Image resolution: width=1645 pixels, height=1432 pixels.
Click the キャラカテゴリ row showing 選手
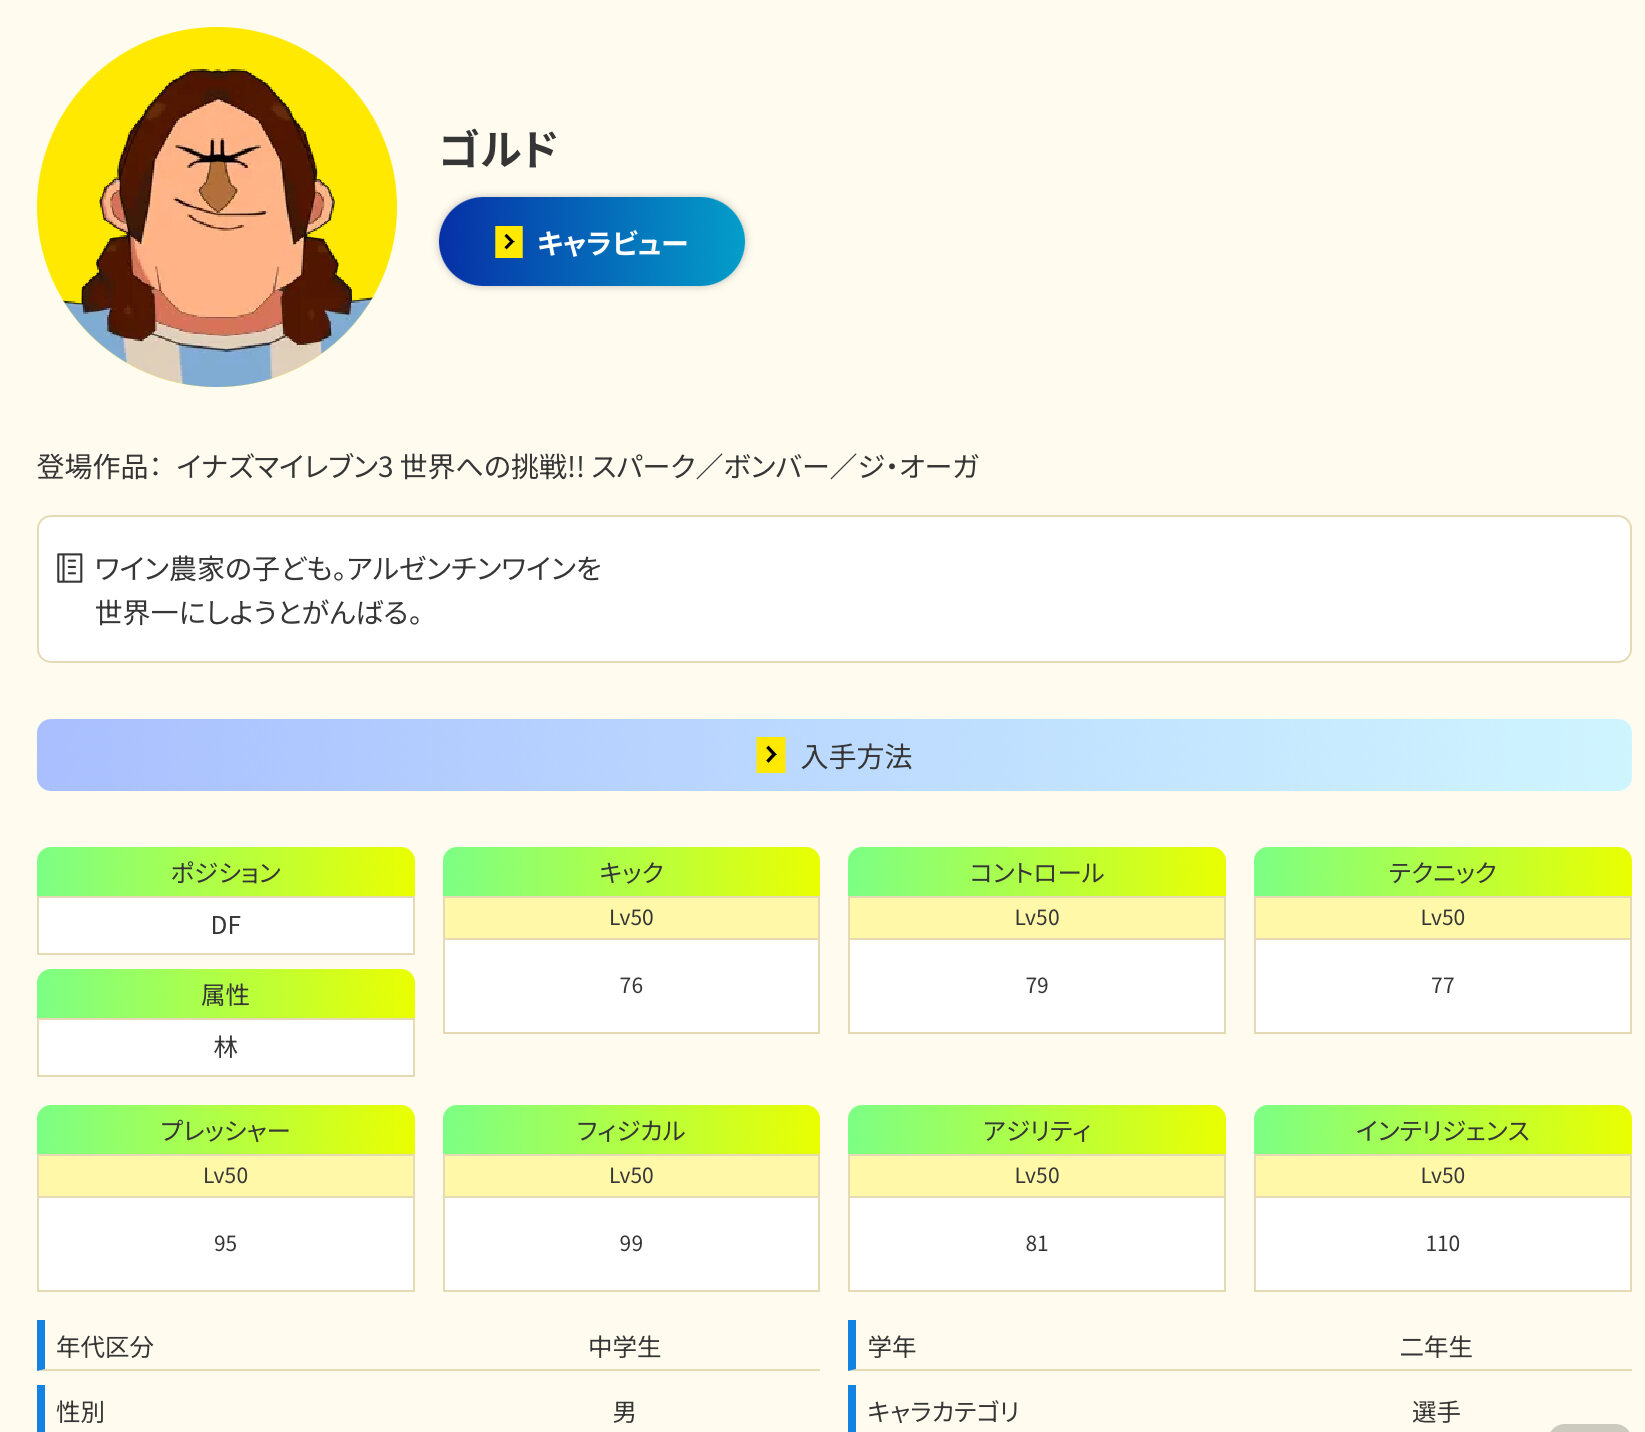[1240, 1411]
